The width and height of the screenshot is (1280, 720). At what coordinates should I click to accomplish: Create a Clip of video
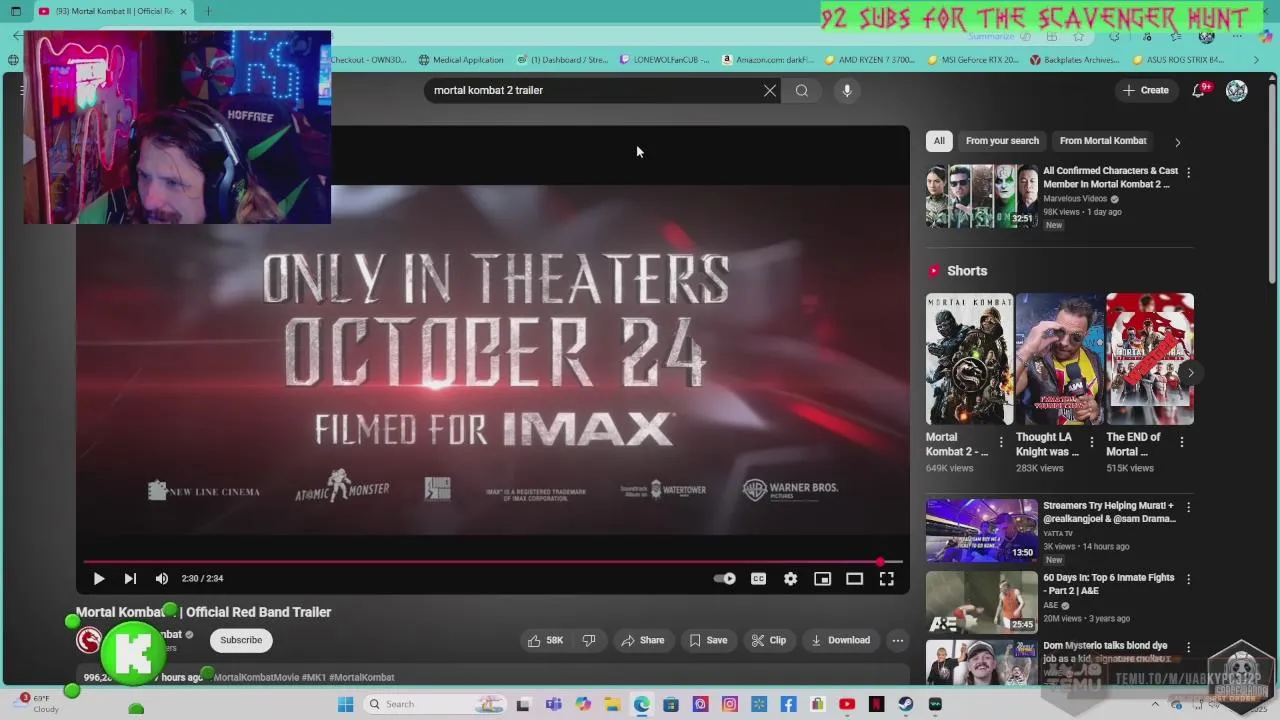click(x=769, y=640)
